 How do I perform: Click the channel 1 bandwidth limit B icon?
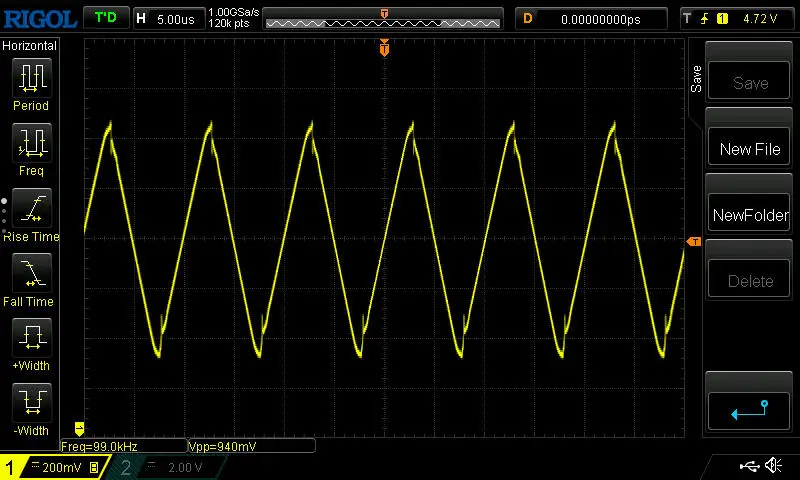[94, 467]
